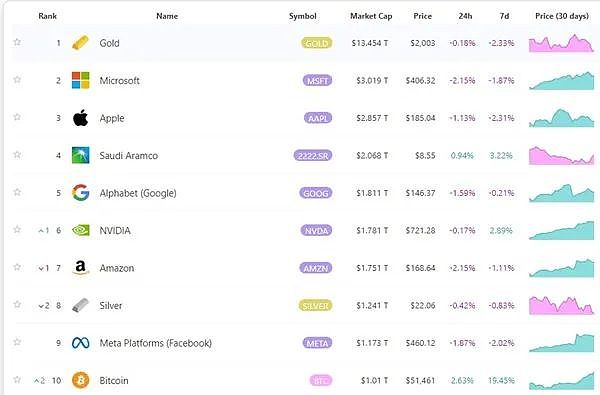Click the Meta Platforms logo icon
This screenshot has height=395, width=600.
click(x=80, y=343)
